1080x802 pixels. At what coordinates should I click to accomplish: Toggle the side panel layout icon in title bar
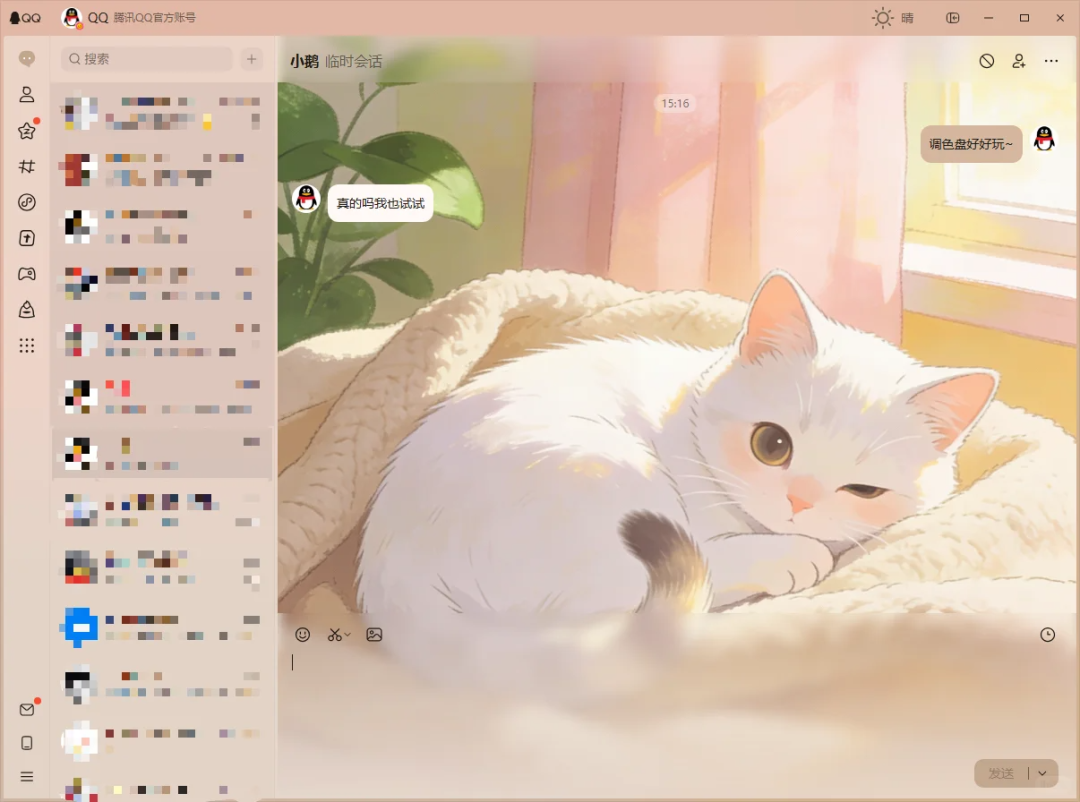(952, 18)
